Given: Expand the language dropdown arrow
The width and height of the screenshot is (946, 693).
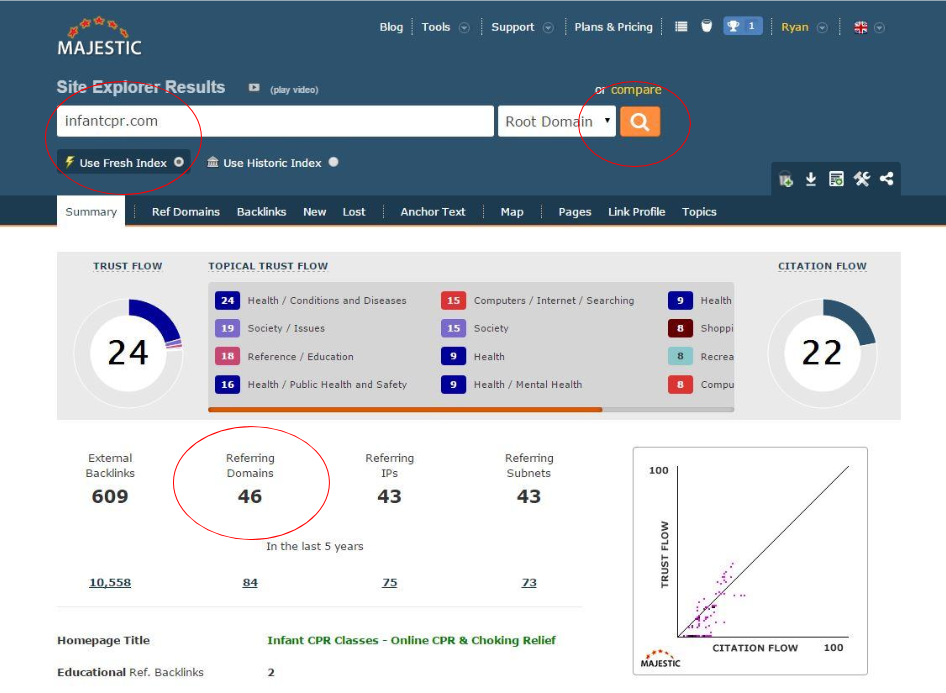Looking at the screenshot, I should click(x=880, y=28).
